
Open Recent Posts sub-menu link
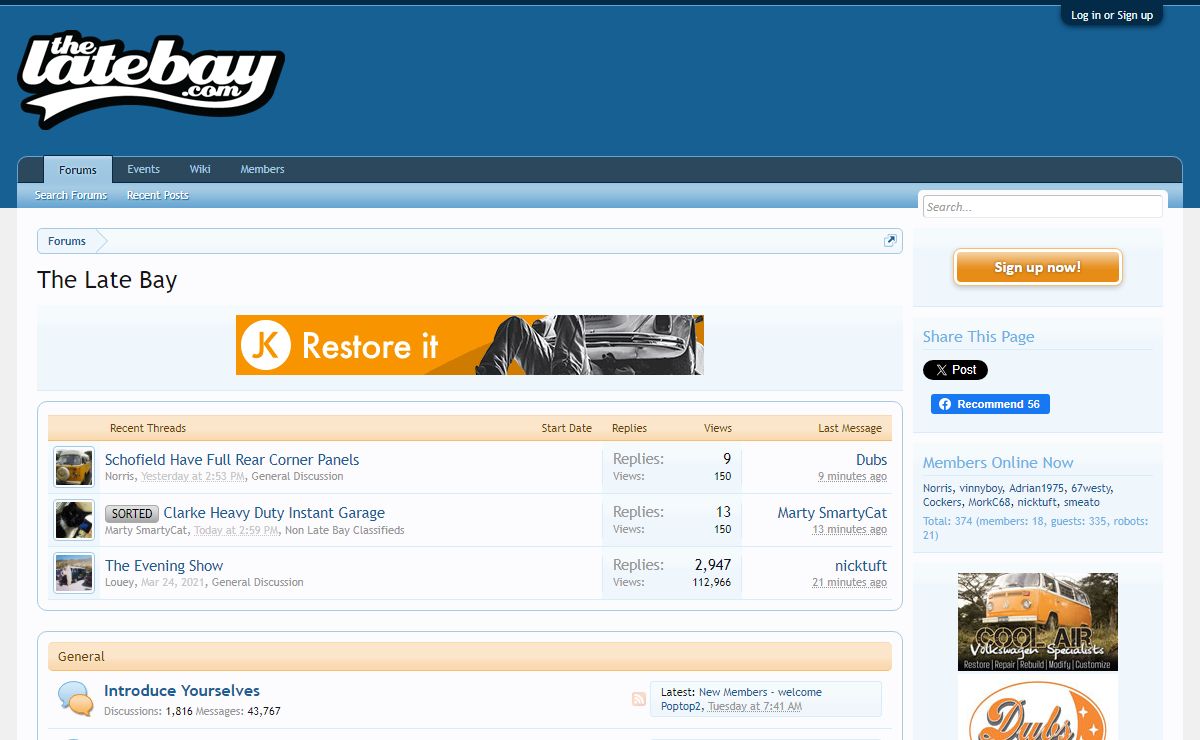click(x=158, y=195)
